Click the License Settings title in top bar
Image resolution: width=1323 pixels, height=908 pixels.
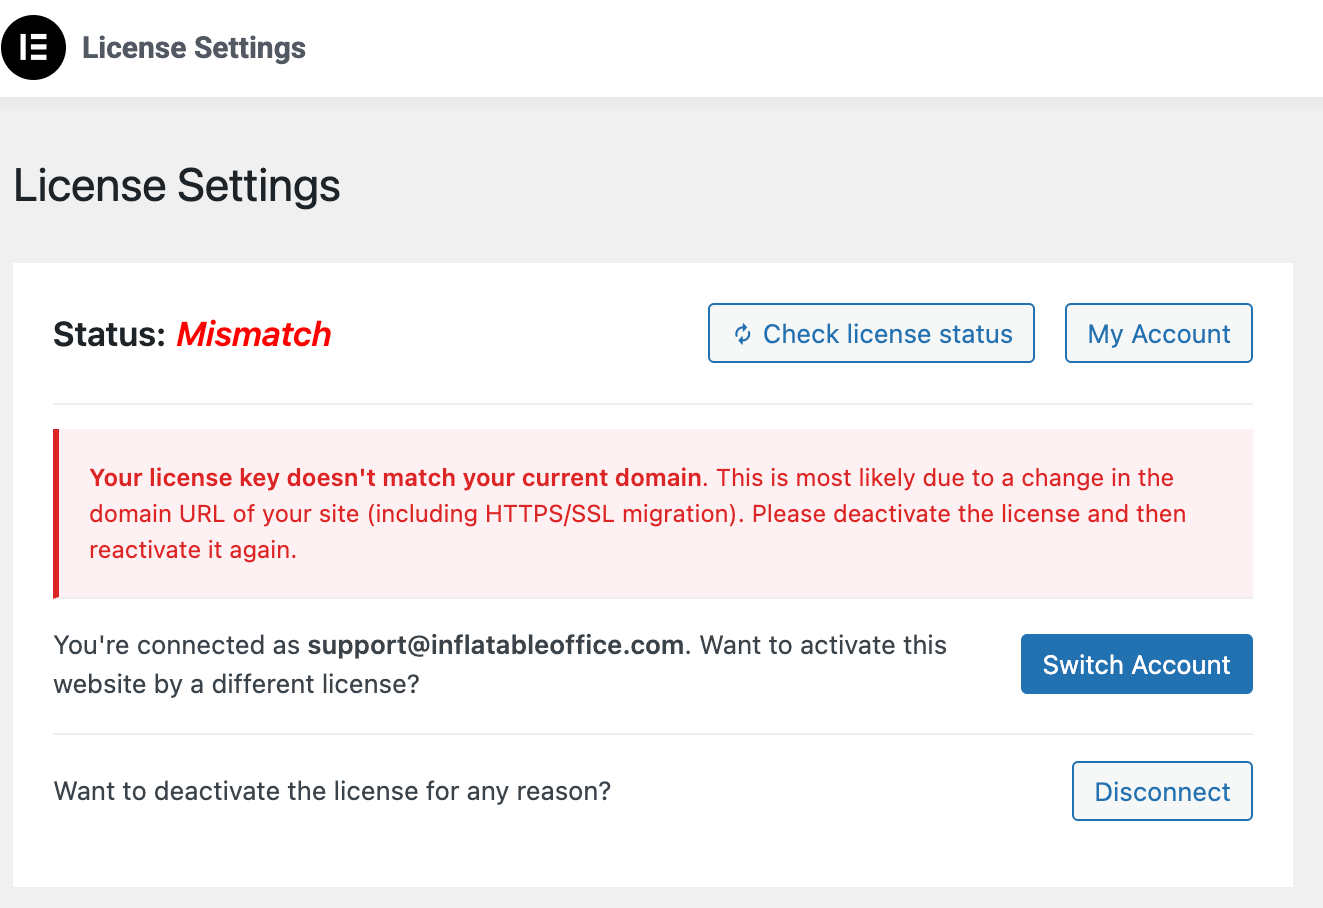[194, 48]
